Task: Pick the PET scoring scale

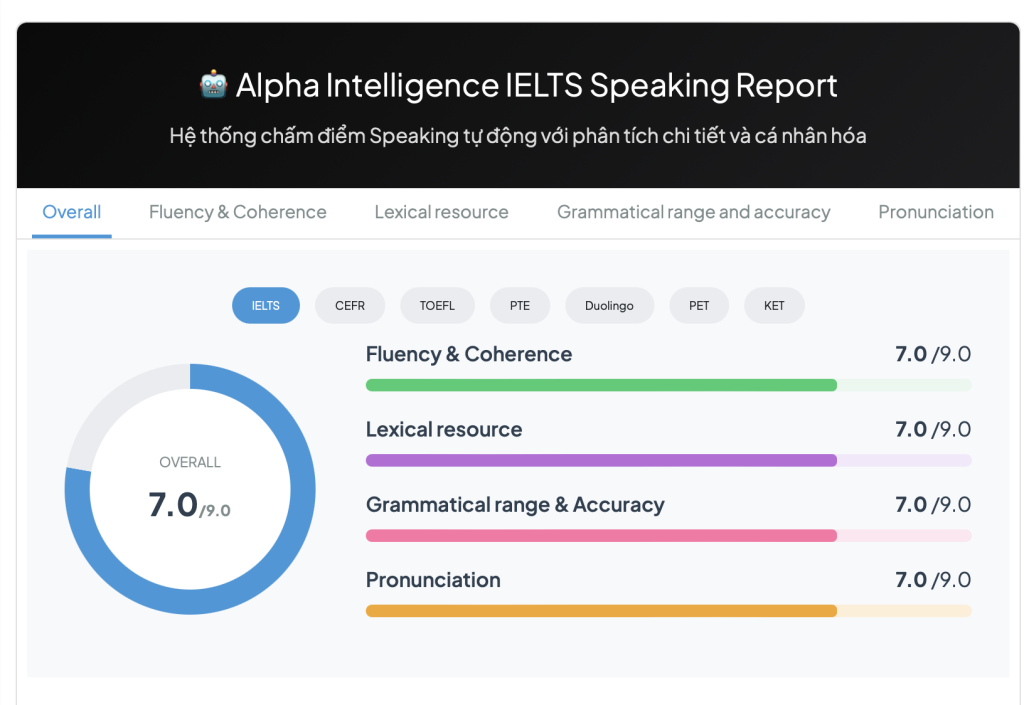Action: coord(699,305)
